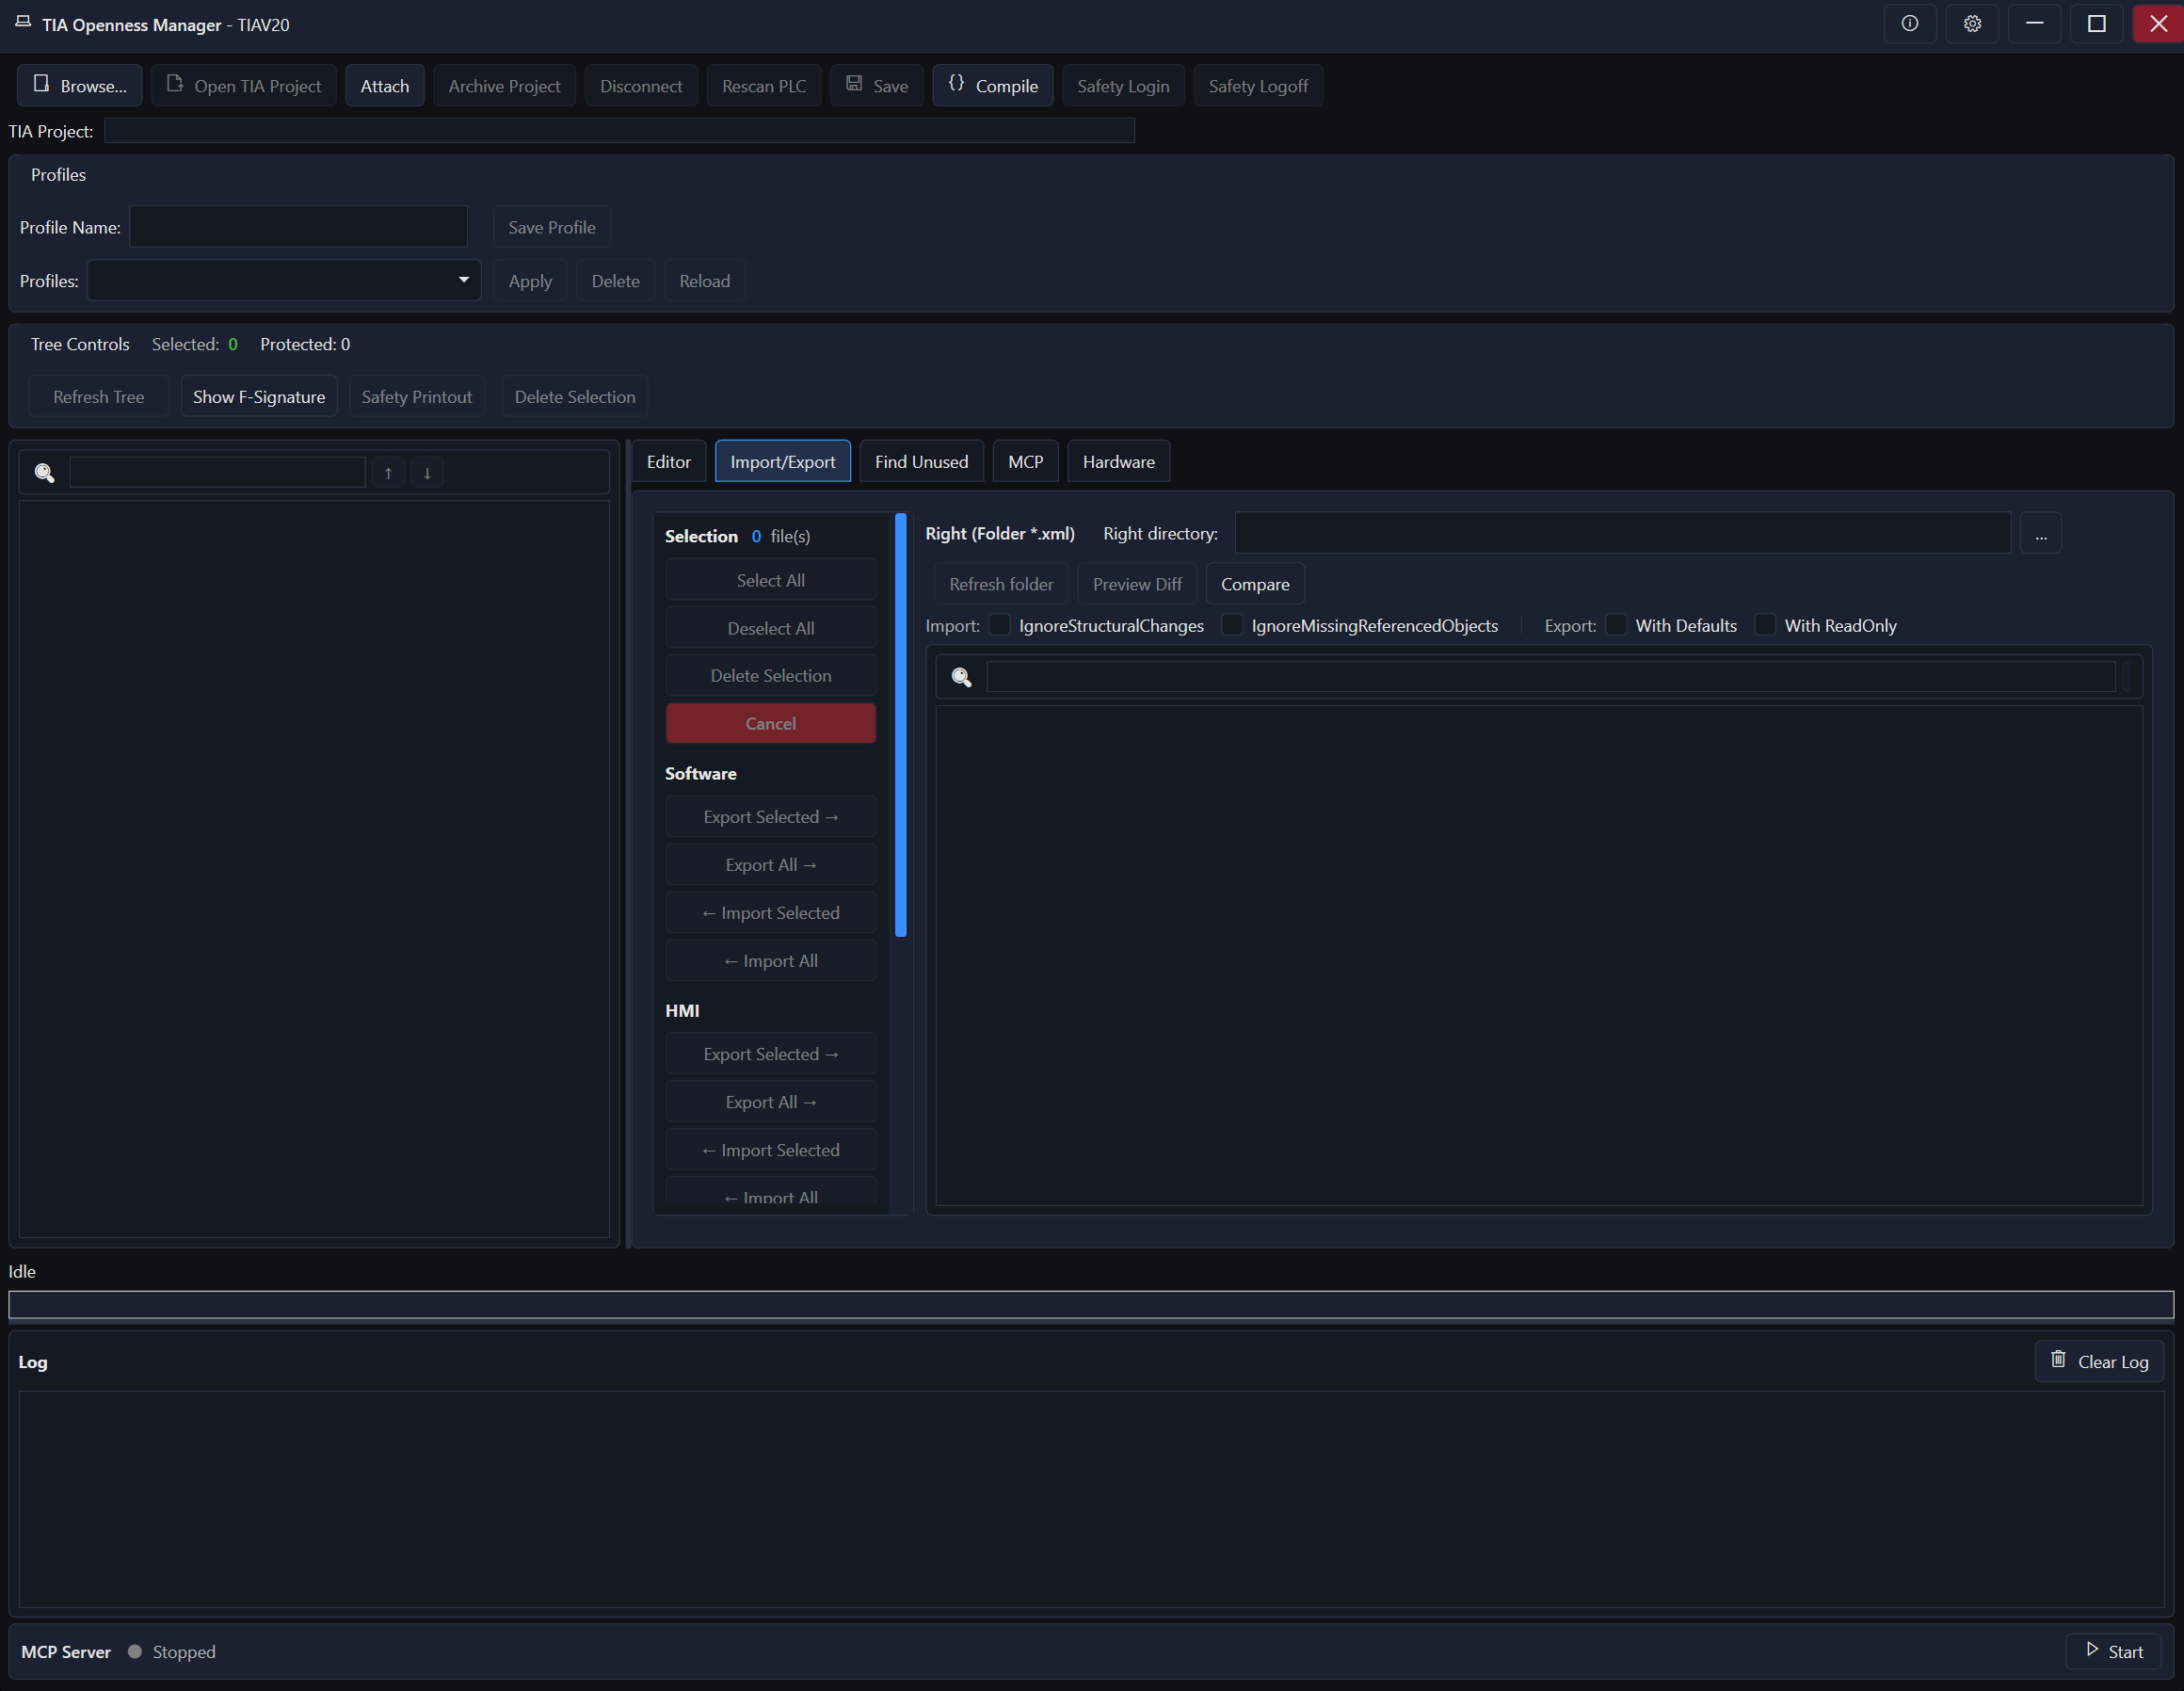Click the info icon in the title bar
Image resolution: width=2184 pixels, height=1691 pixels.
point(1910,23)
